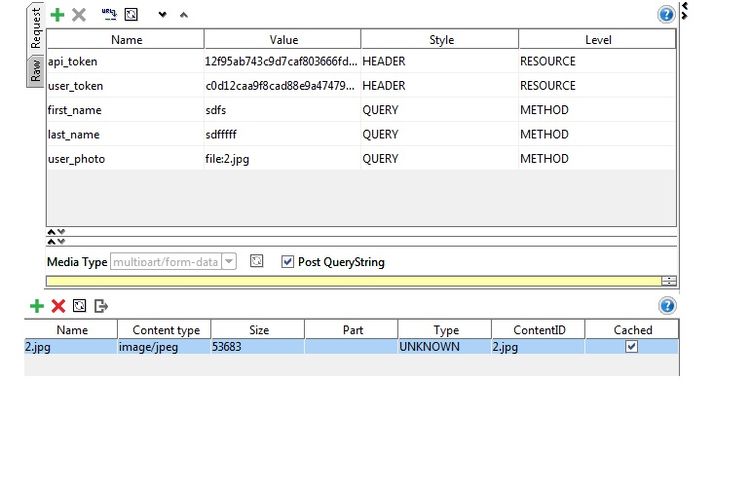This screenshot has height=499, width=750.
Task: Open the Media Type dropdown
Action: coord(229,262)
